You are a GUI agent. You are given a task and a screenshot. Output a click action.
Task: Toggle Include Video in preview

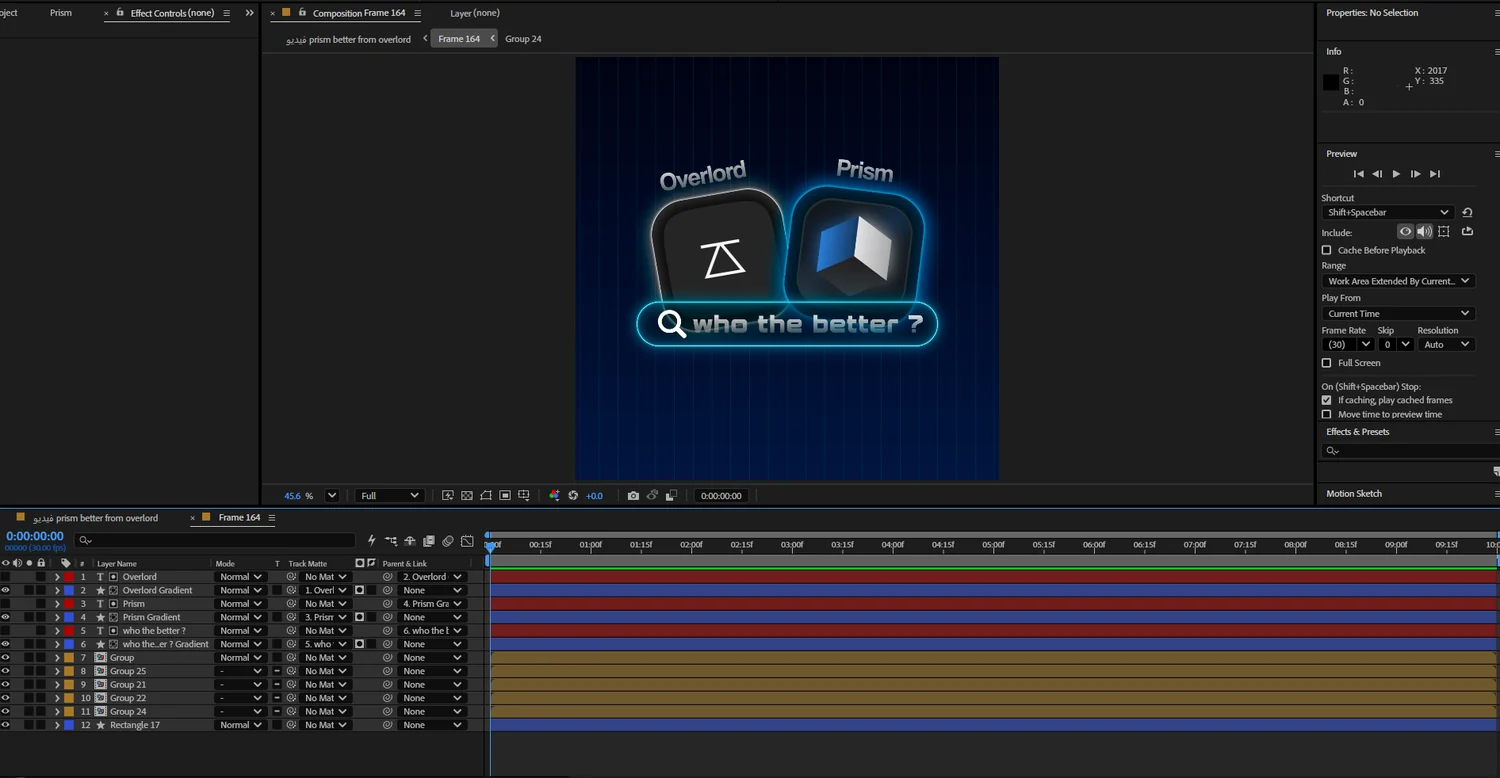[x=1405, y=232]
